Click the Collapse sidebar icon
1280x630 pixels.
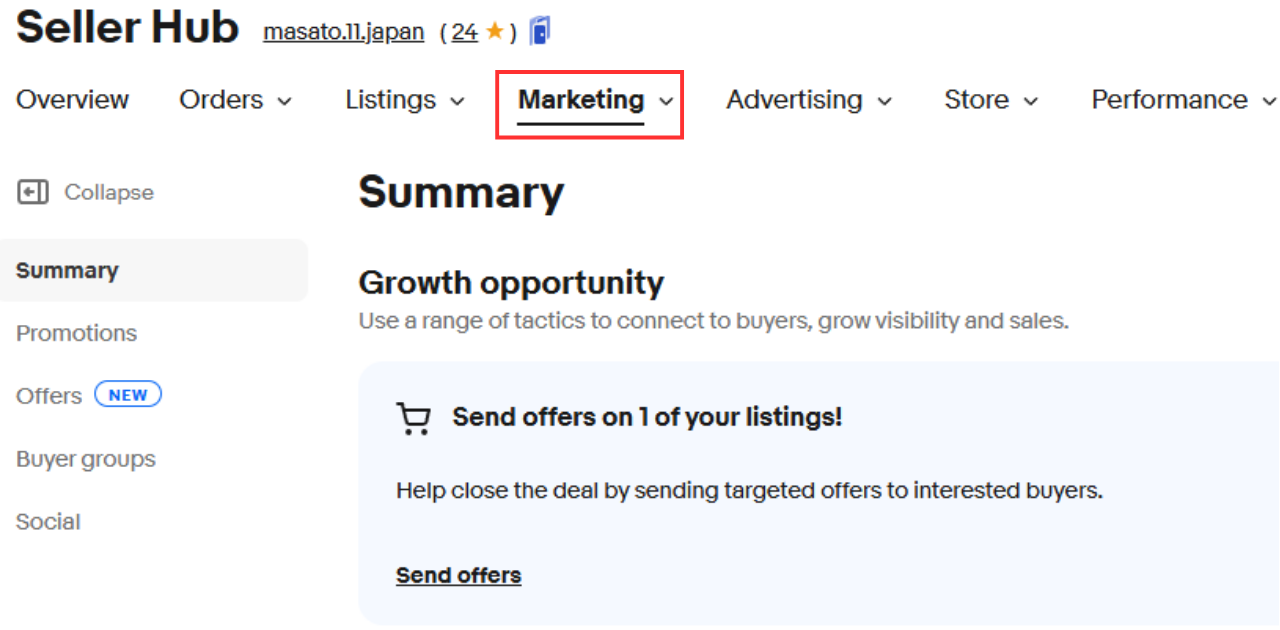pos(33,192)
